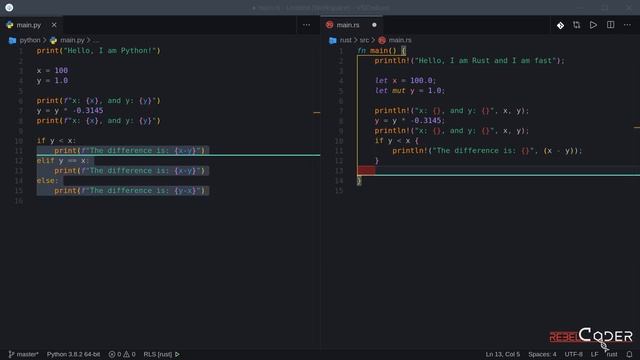Click Python line 'if y < x:'
640x360 pixels.
coord(56,140)
